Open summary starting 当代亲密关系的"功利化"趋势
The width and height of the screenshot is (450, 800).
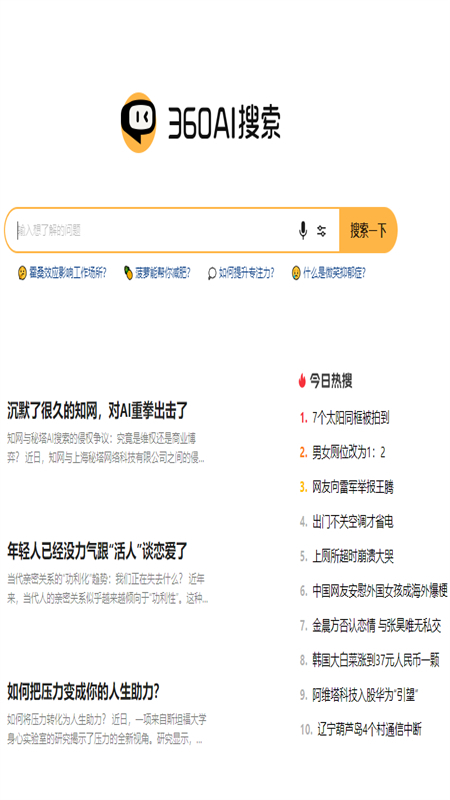pyautogui.click(x=107, y=589)
